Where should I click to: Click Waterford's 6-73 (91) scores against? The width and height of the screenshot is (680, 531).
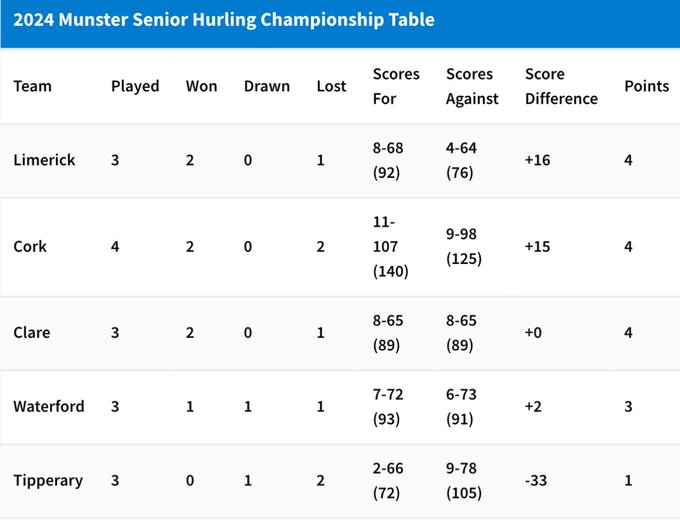click(x=461, y=406)
